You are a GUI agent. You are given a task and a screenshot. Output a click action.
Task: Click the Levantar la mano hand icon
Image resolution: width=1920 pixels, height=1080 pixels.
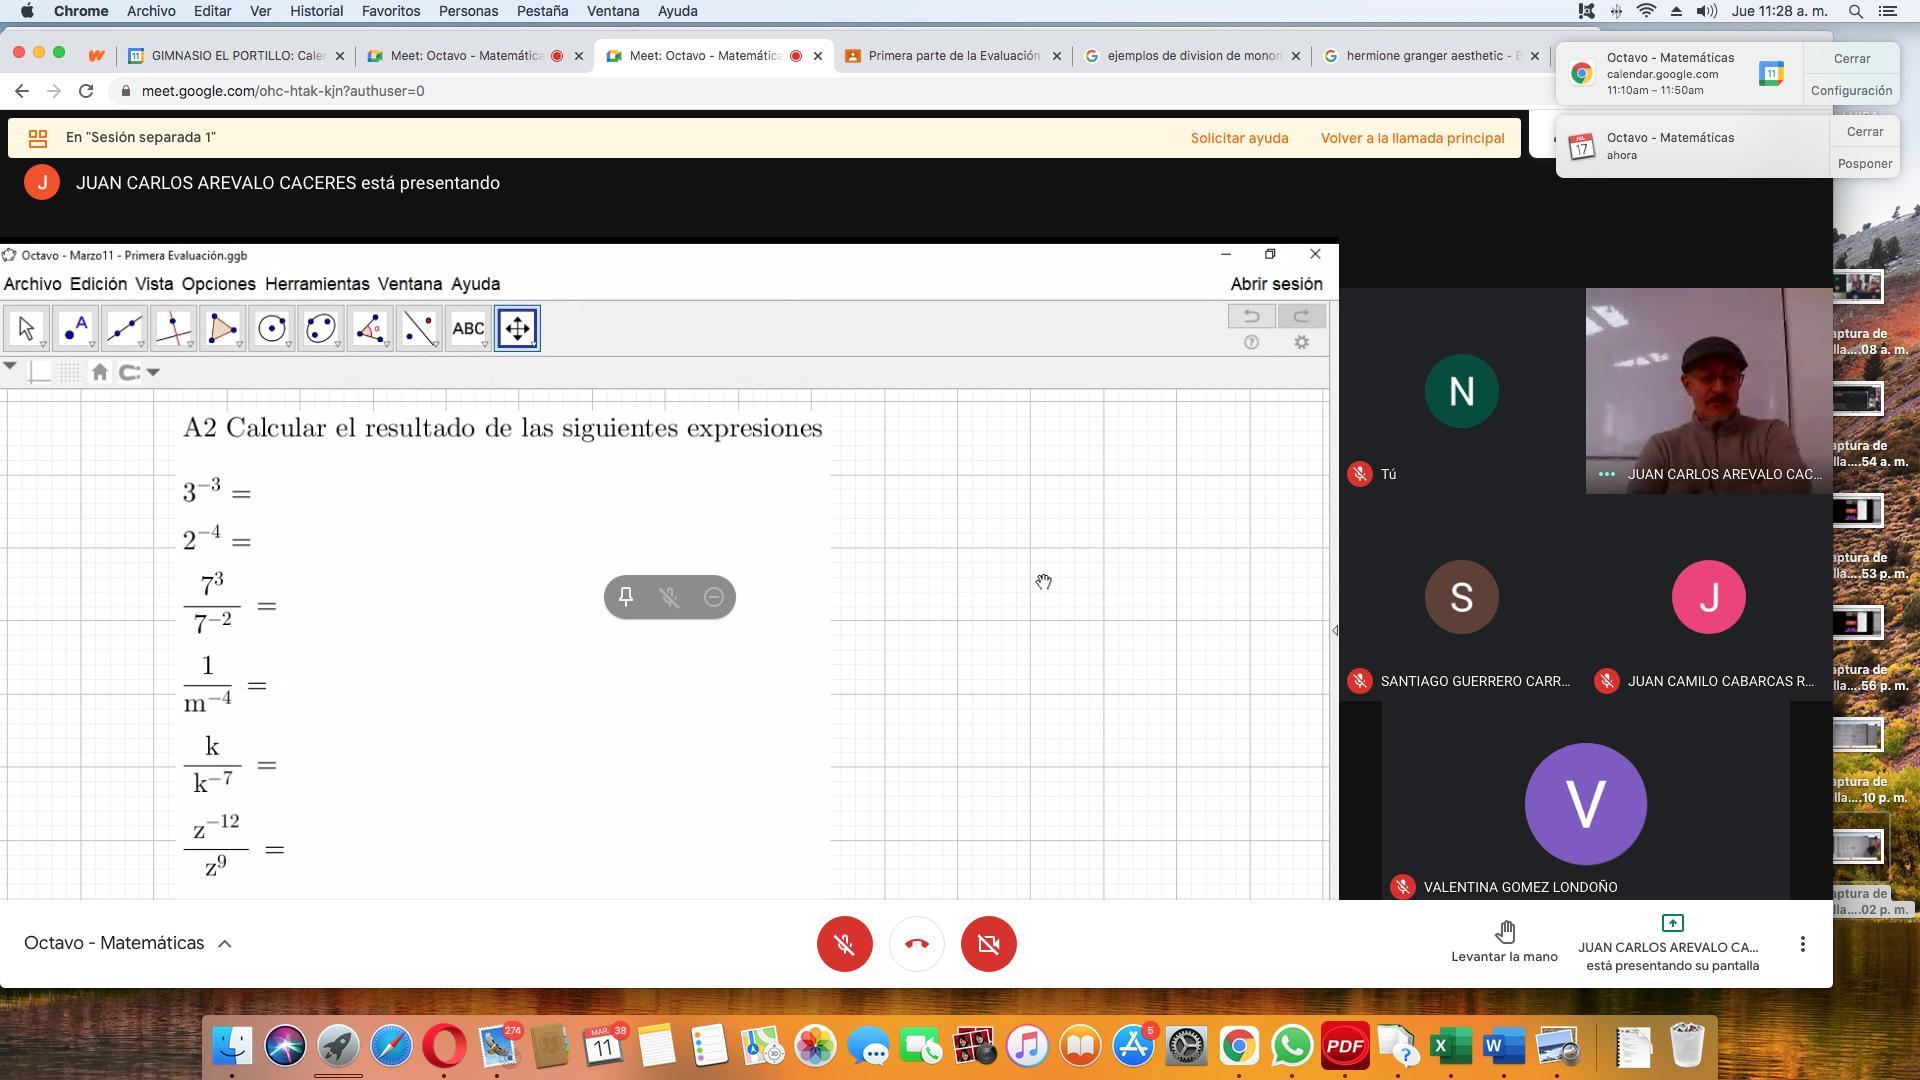coord(1504,932)
